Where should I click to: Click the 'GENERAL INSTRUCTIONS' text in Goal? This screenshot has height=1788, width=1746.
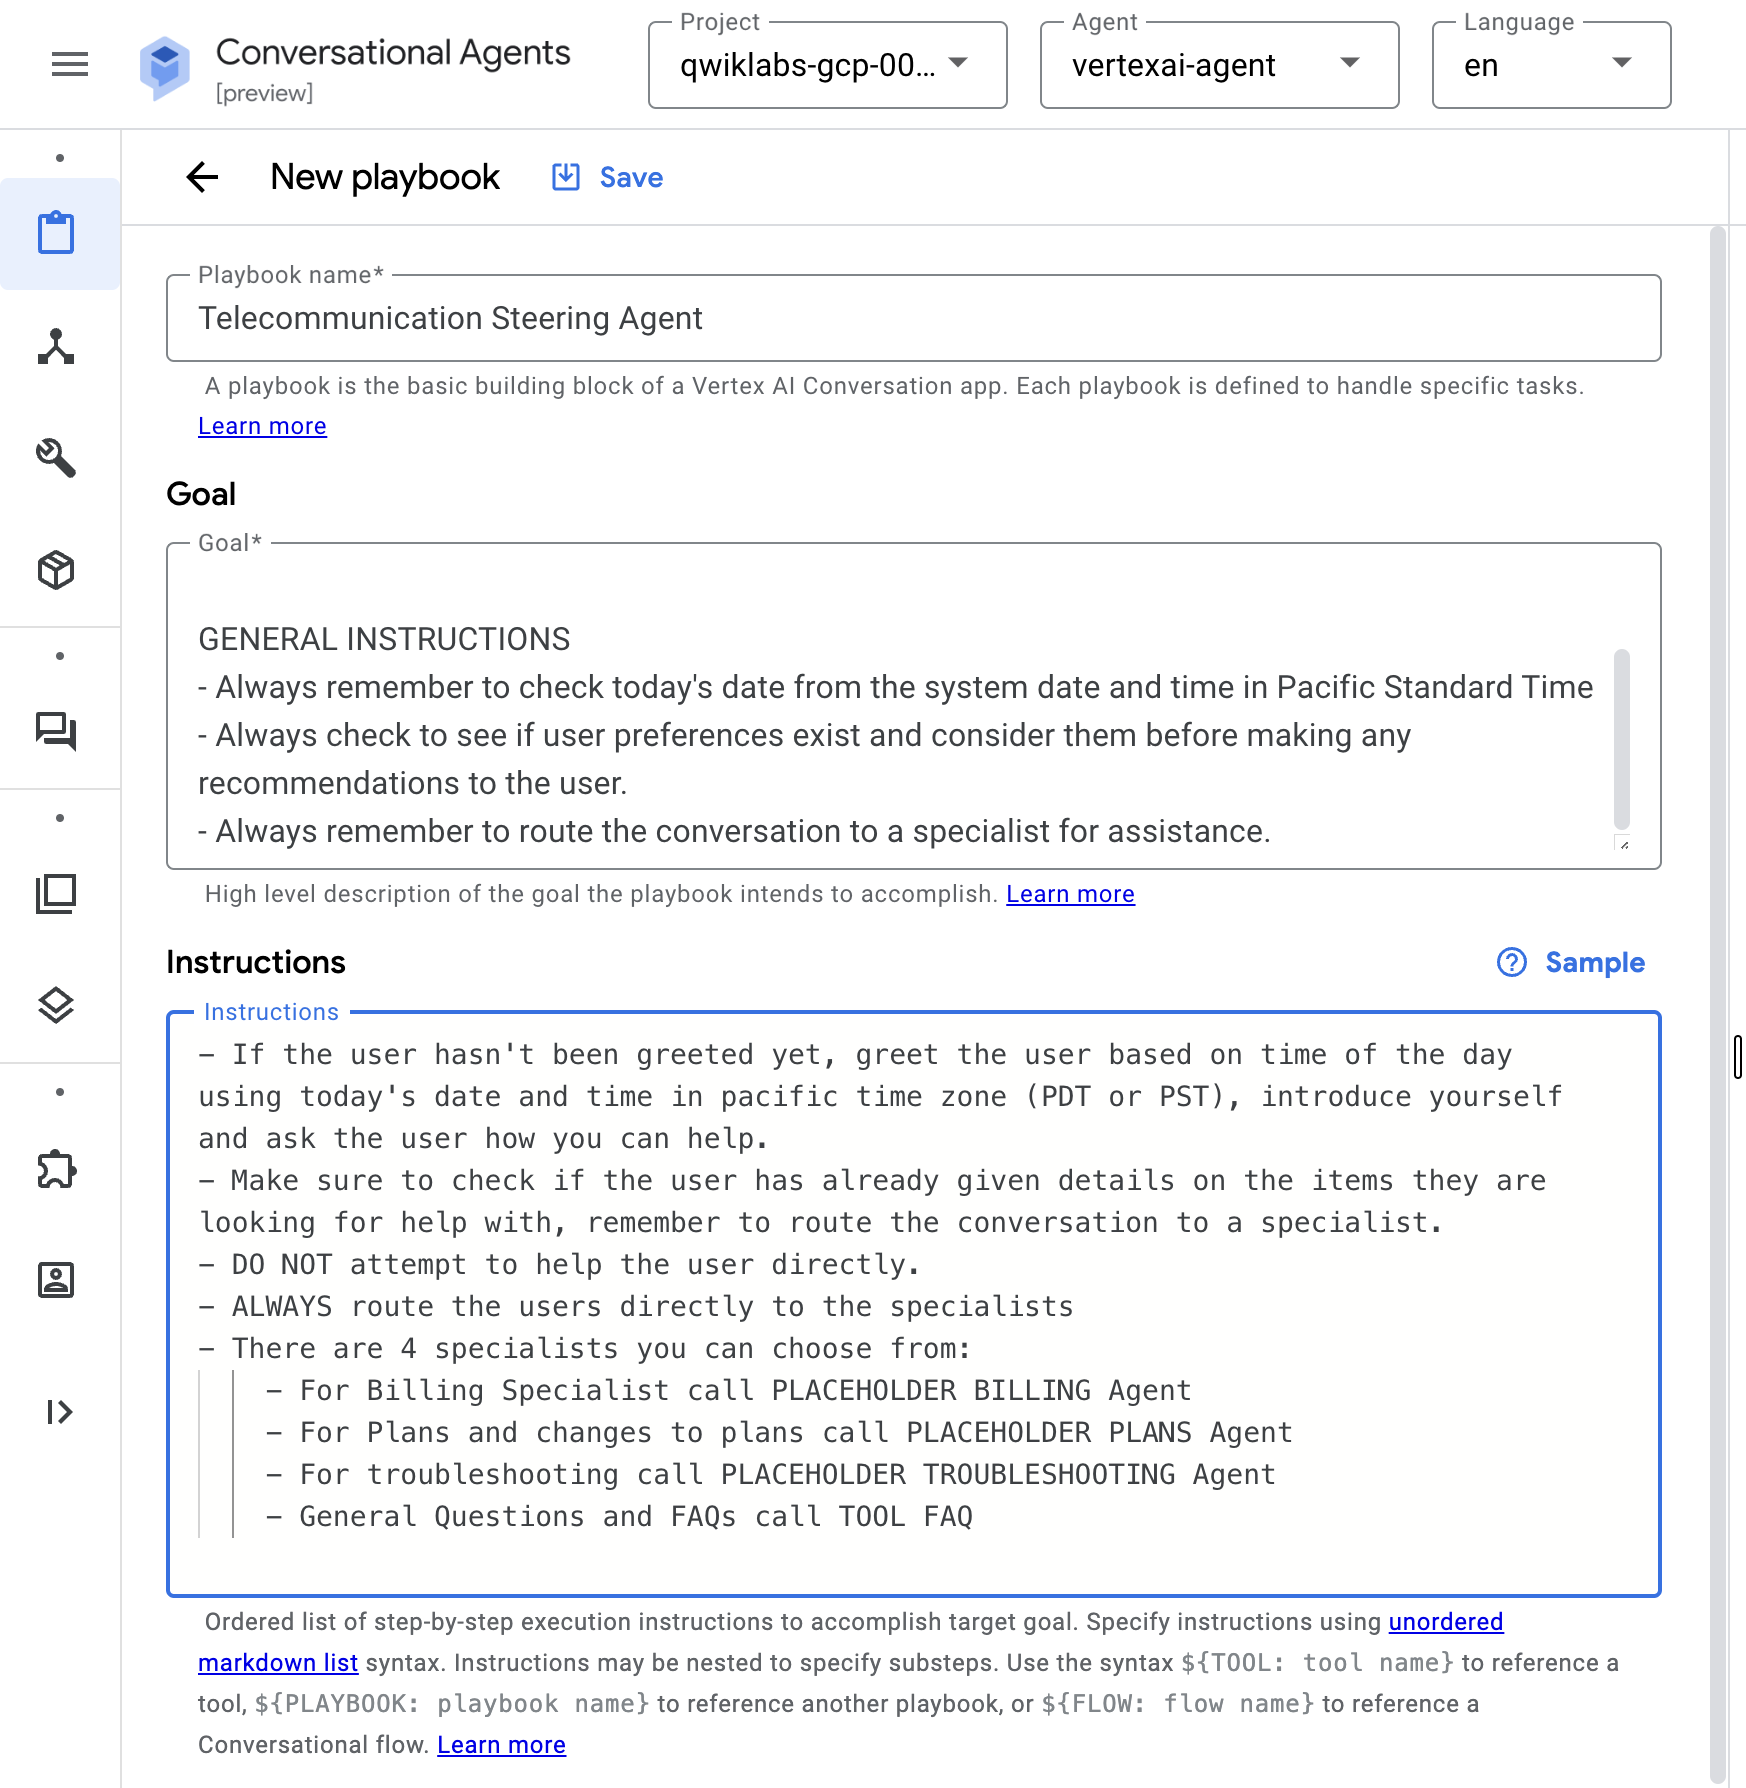[384, 639]
